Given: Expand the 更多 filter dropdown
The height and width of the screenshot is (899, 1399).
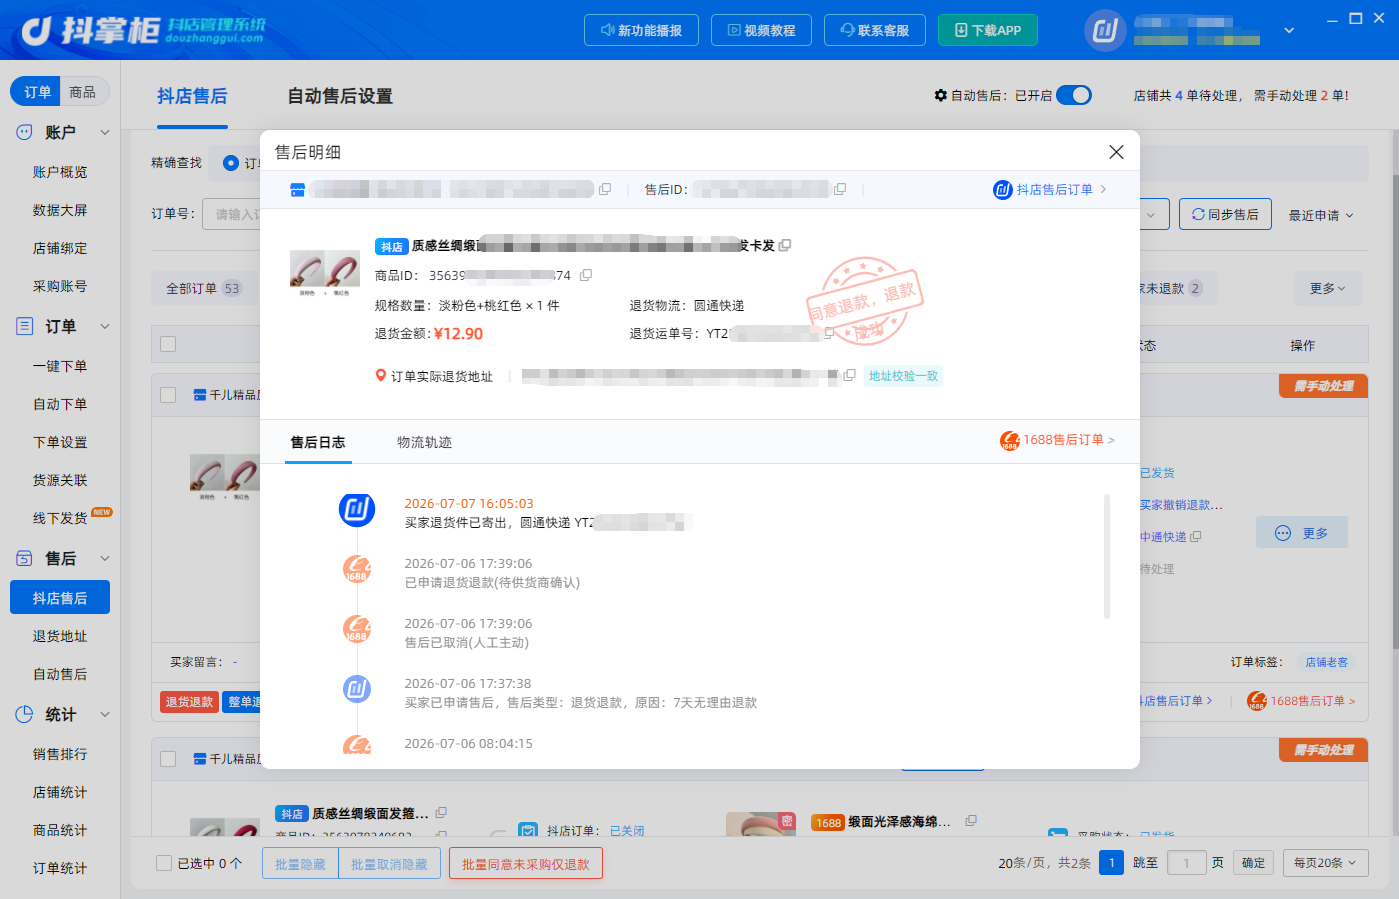Looking at the screenshot, I should pyautogui.click(x=1328, y=288).
